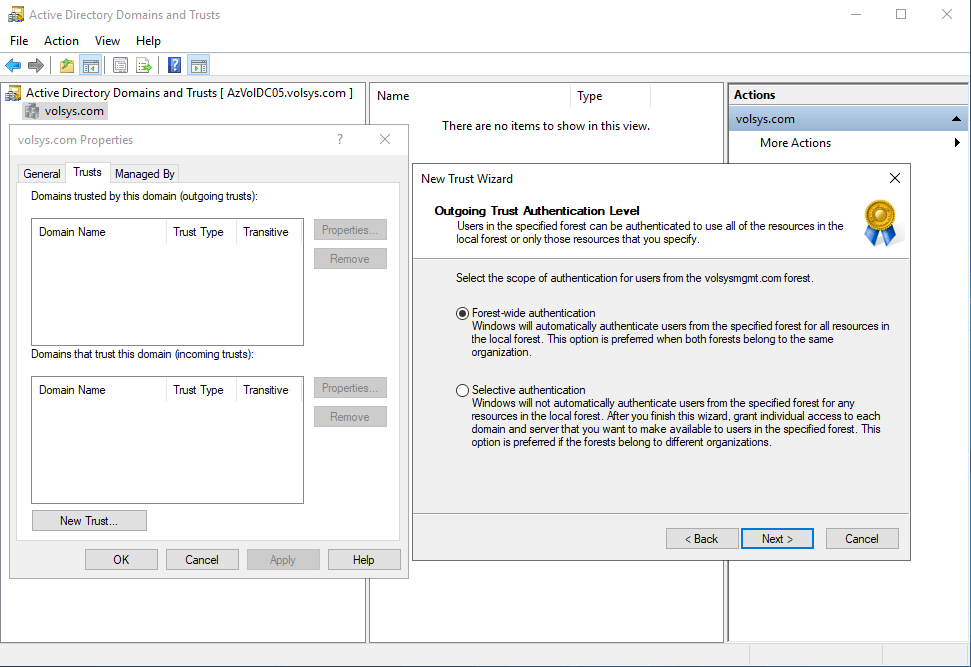Image resolution: width=971 pixels, height=667 pixels.
Task: Expand the More Actions submenu arrow
Action: [957, 143]
